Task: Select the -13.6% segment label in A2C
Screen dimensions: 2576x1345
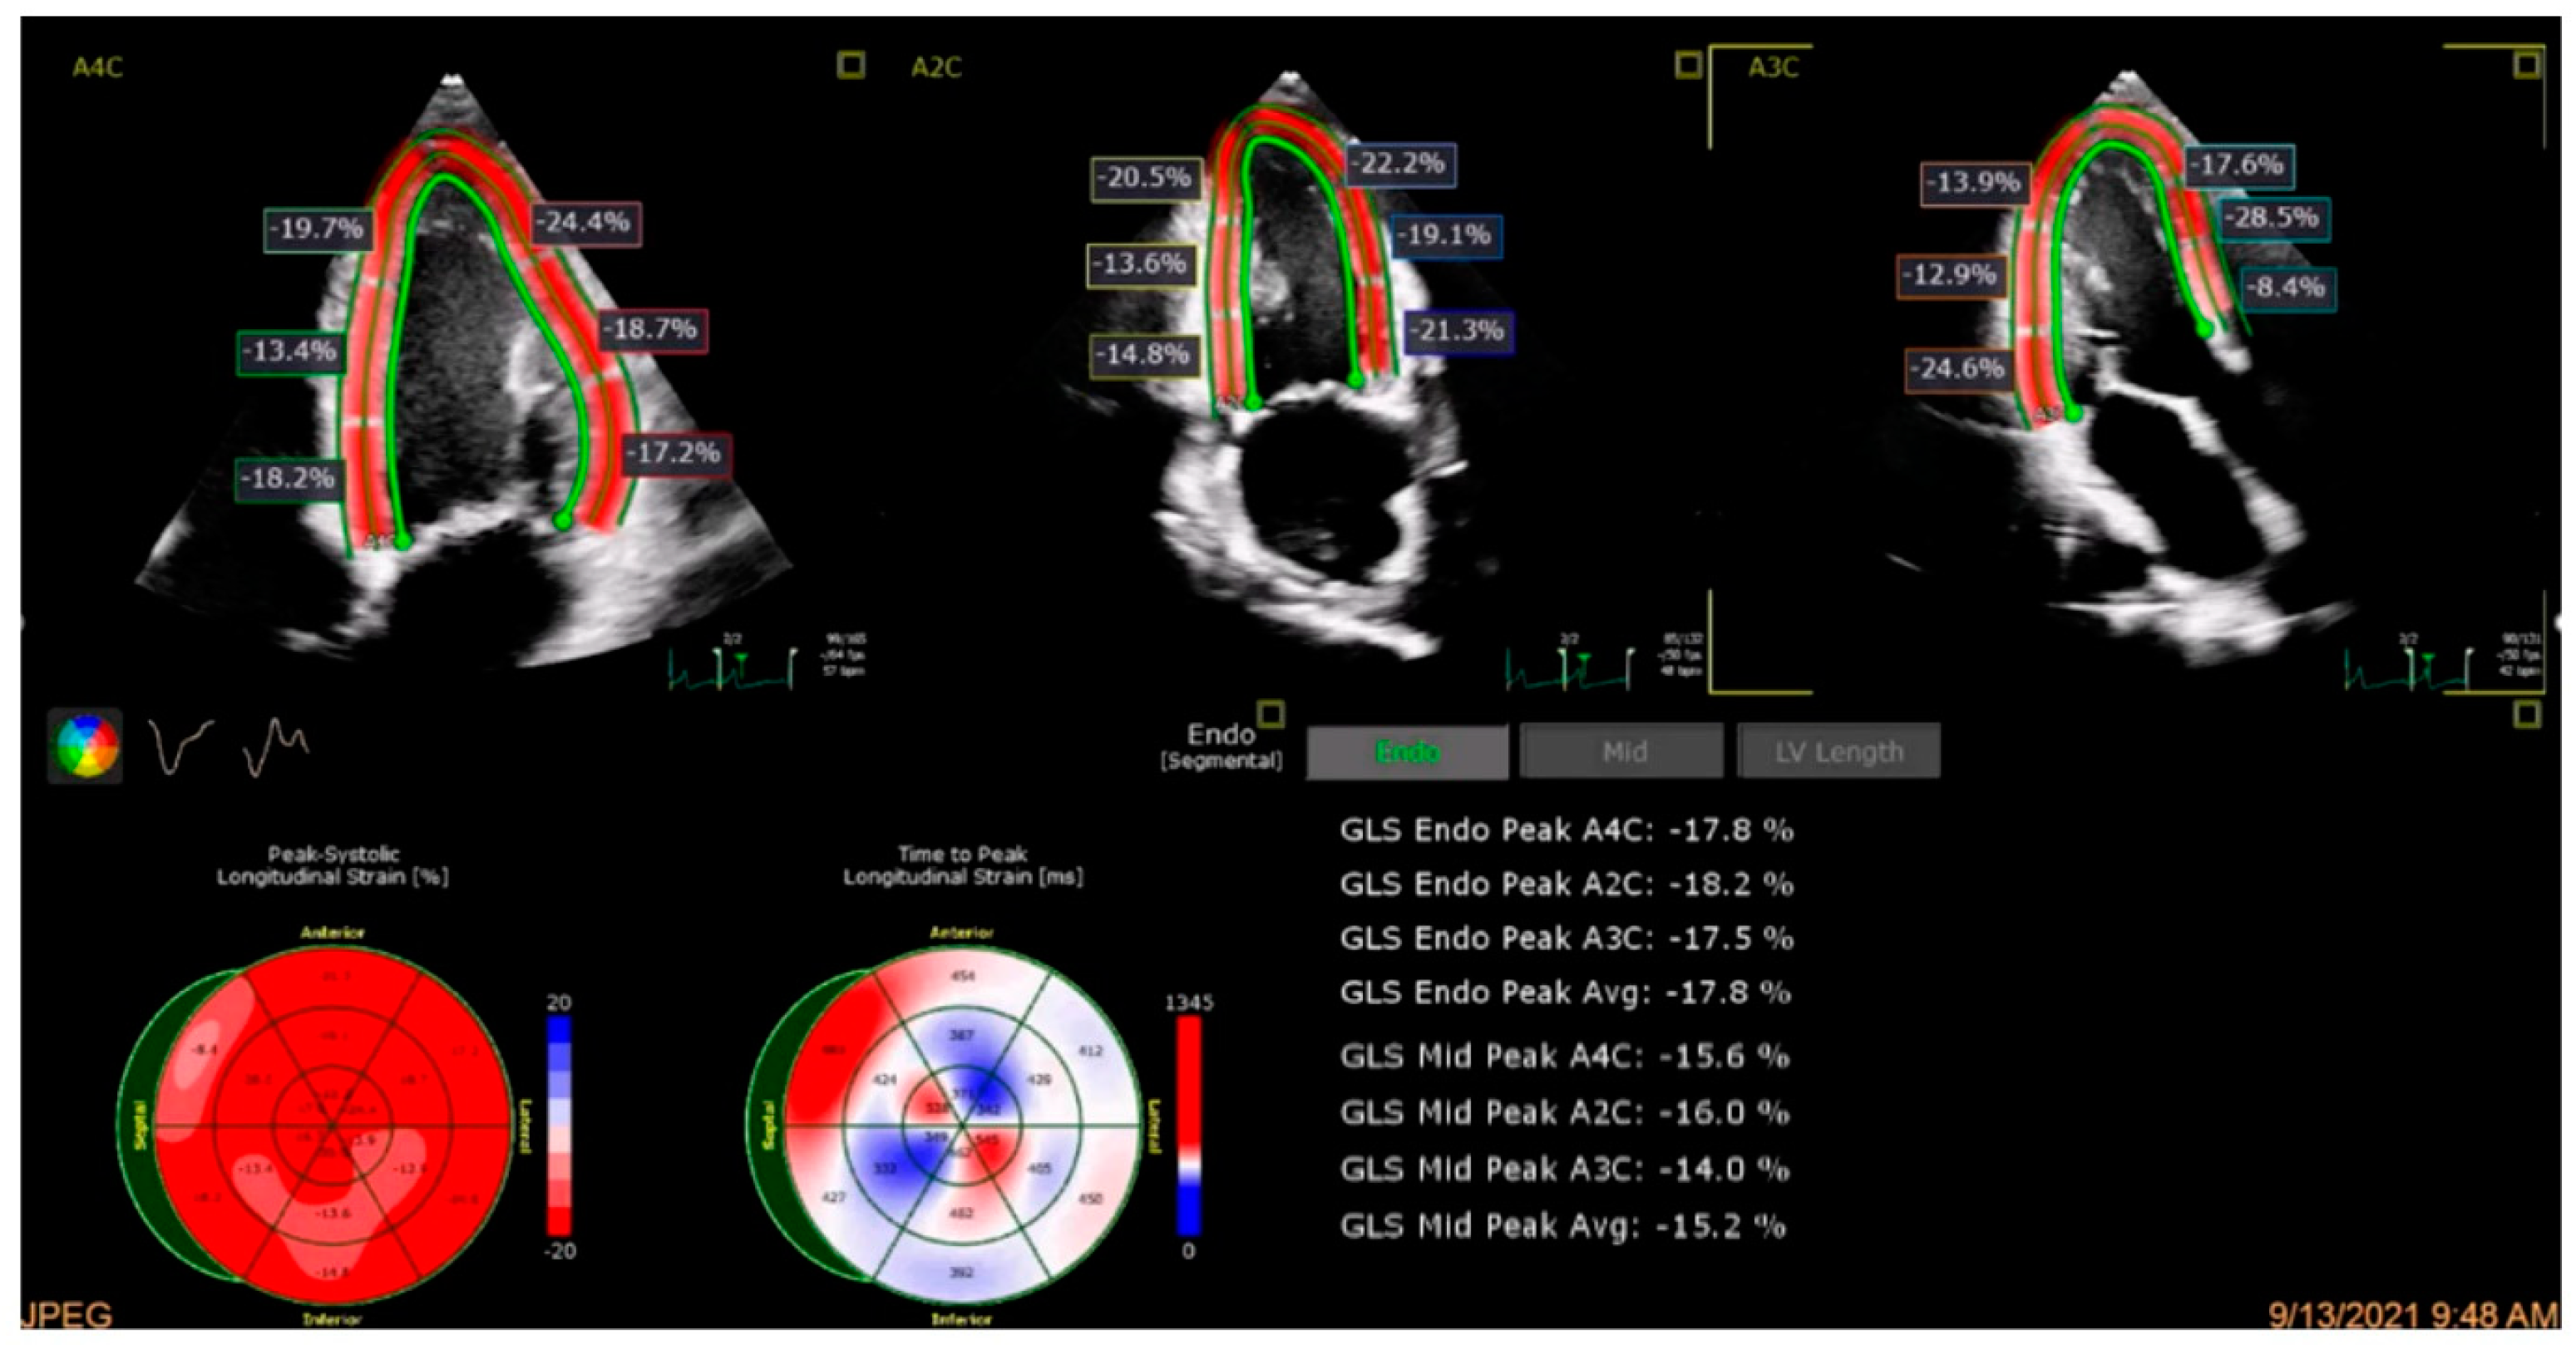Action: coord(1141,265)
